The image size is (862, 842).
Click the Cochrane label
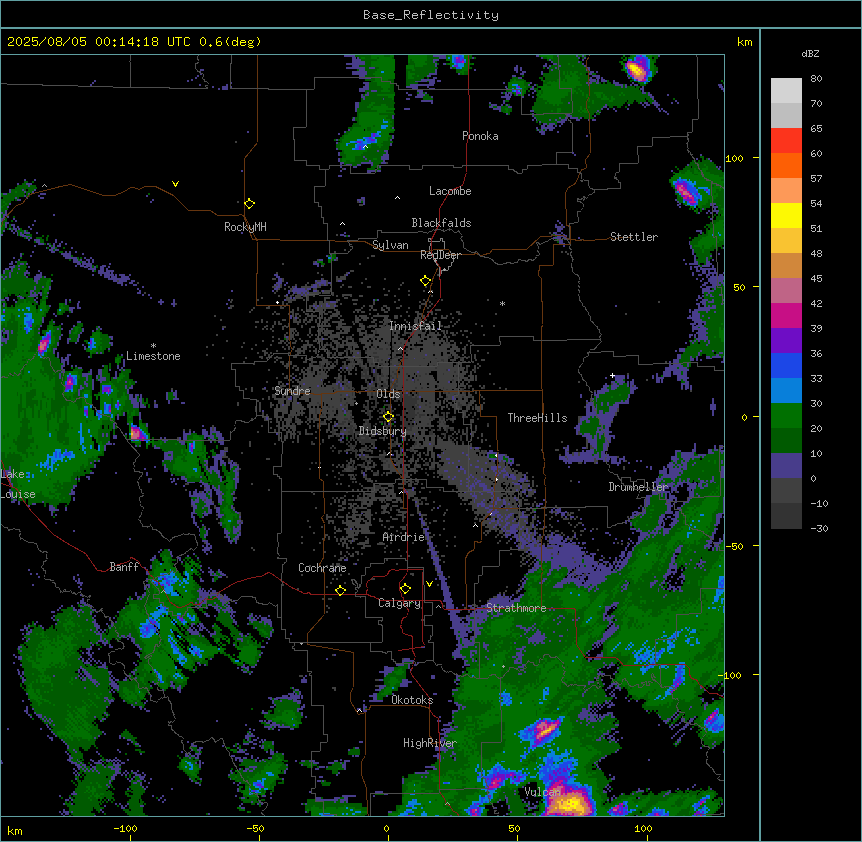322,568
